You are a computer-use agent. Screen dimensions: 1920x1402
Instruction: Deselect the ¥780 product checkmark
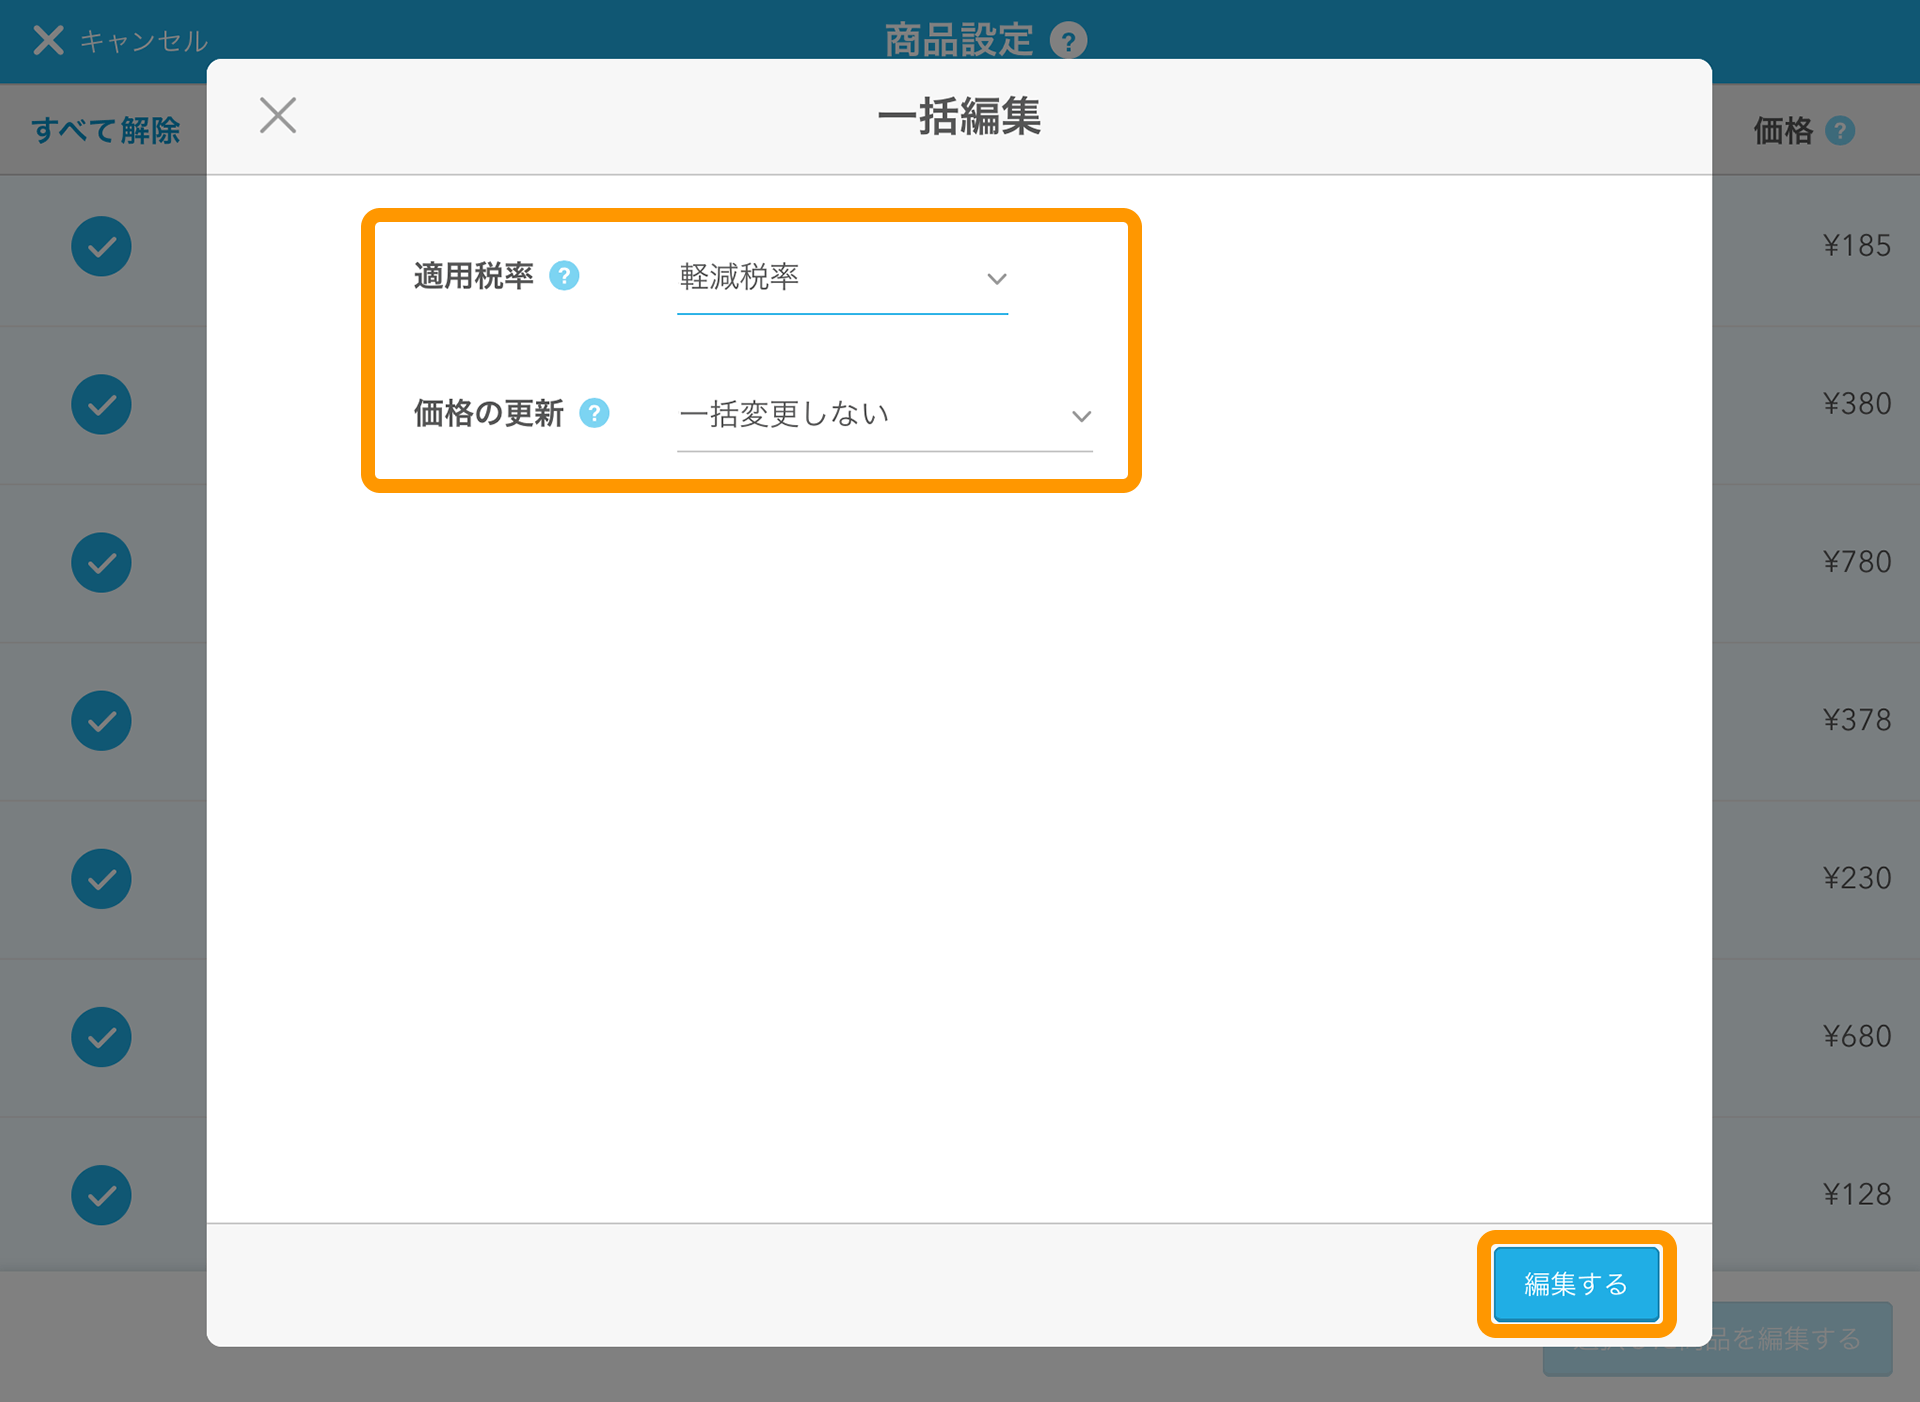click(x=101, y=562)
